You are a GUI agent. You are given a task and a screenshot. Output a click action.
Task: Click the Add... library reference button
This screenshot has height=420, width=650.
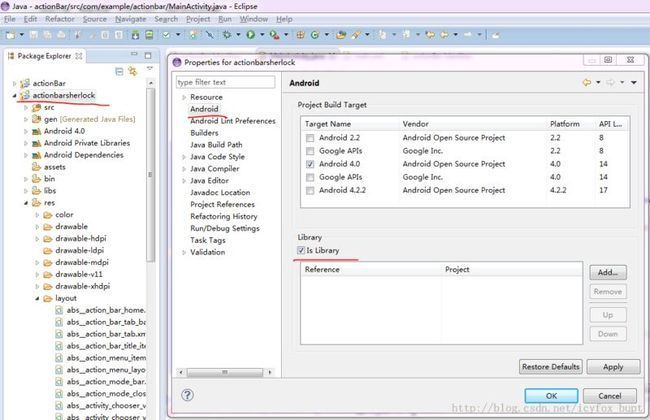click(x=608, y=272)
